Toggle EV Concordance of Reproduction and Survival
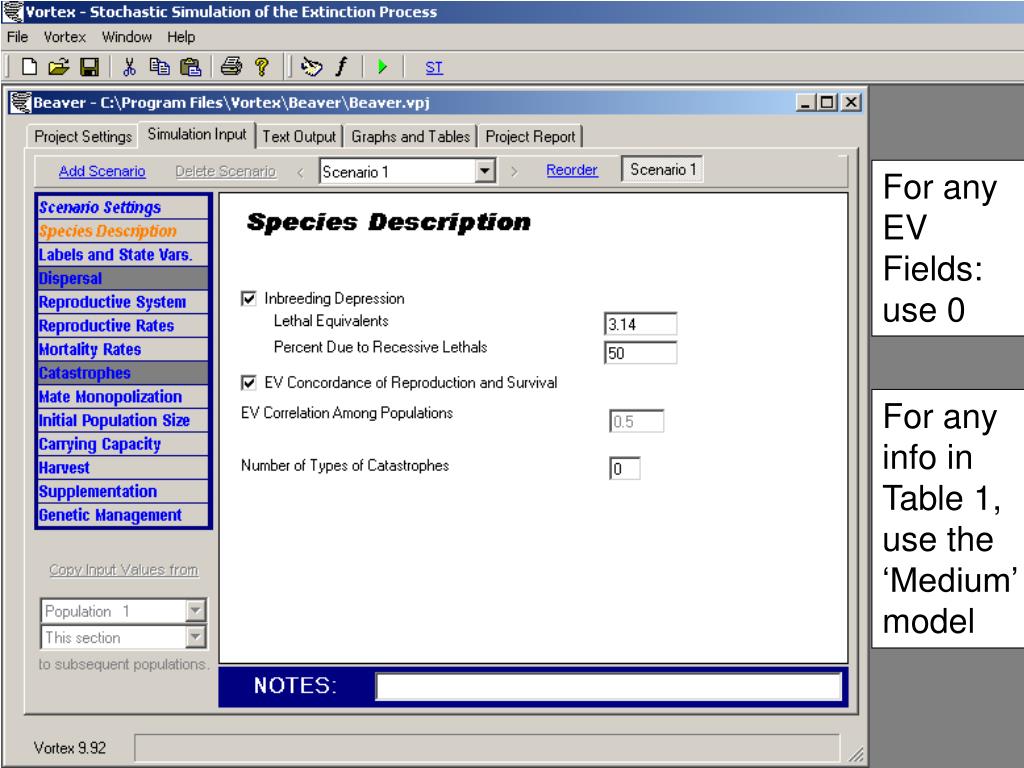The width and height of the screenshot is (1024, 768). click(x=248, y=382)
